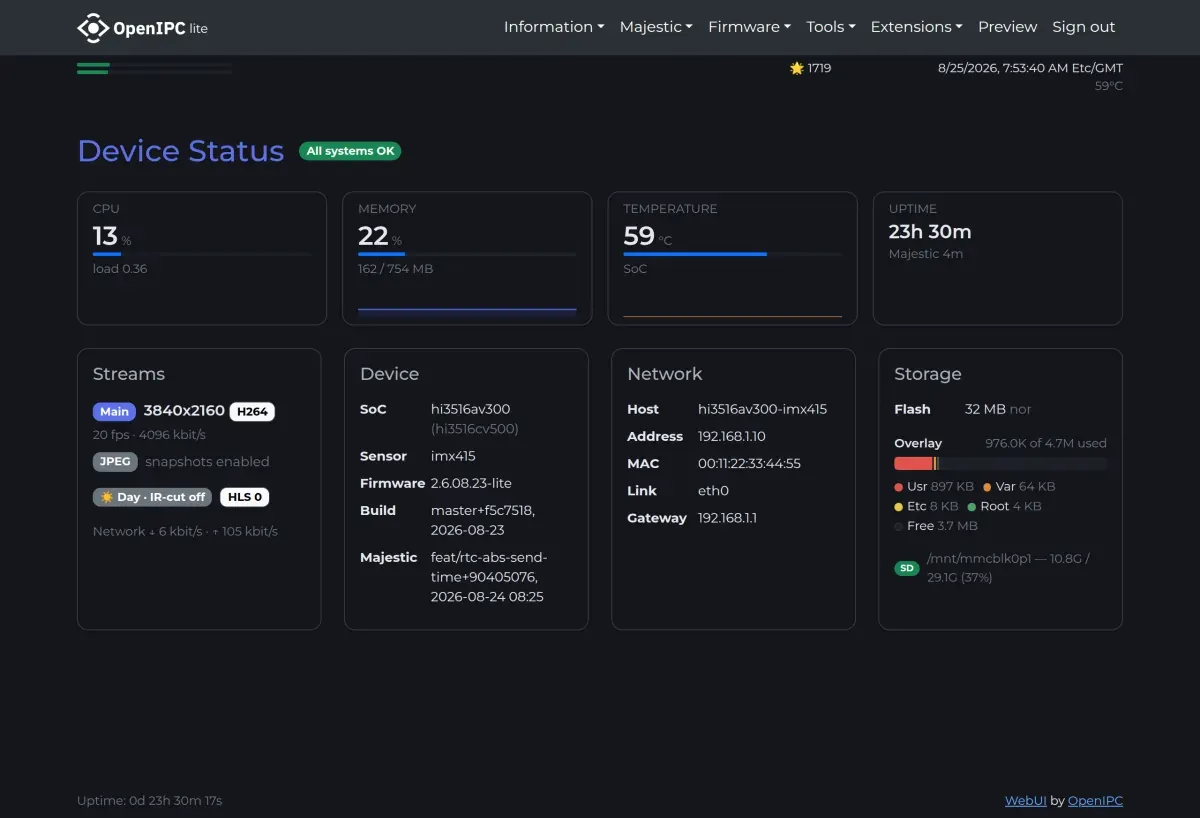
Task: Click the IP address 192.168.1.10
Action: tap(732, 436)
